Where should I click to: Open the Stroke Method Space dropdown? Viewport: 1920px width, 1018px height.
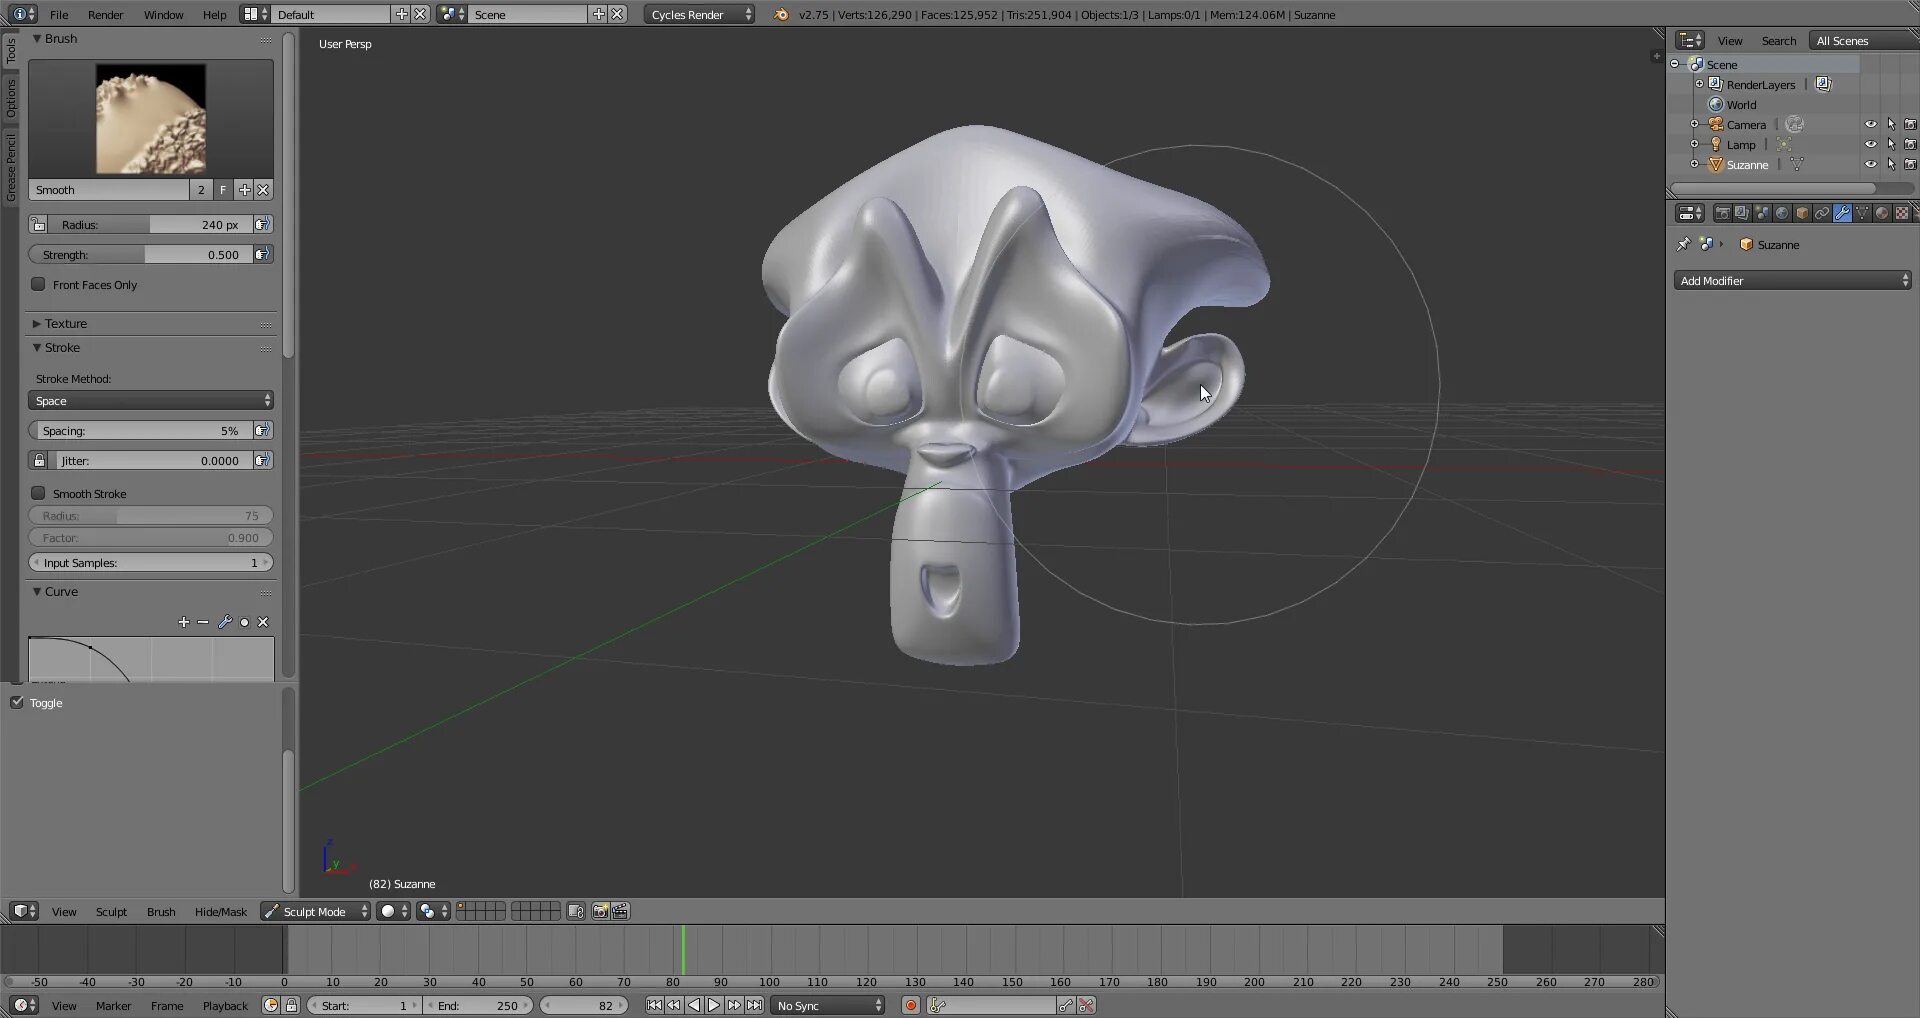[151, 400]
